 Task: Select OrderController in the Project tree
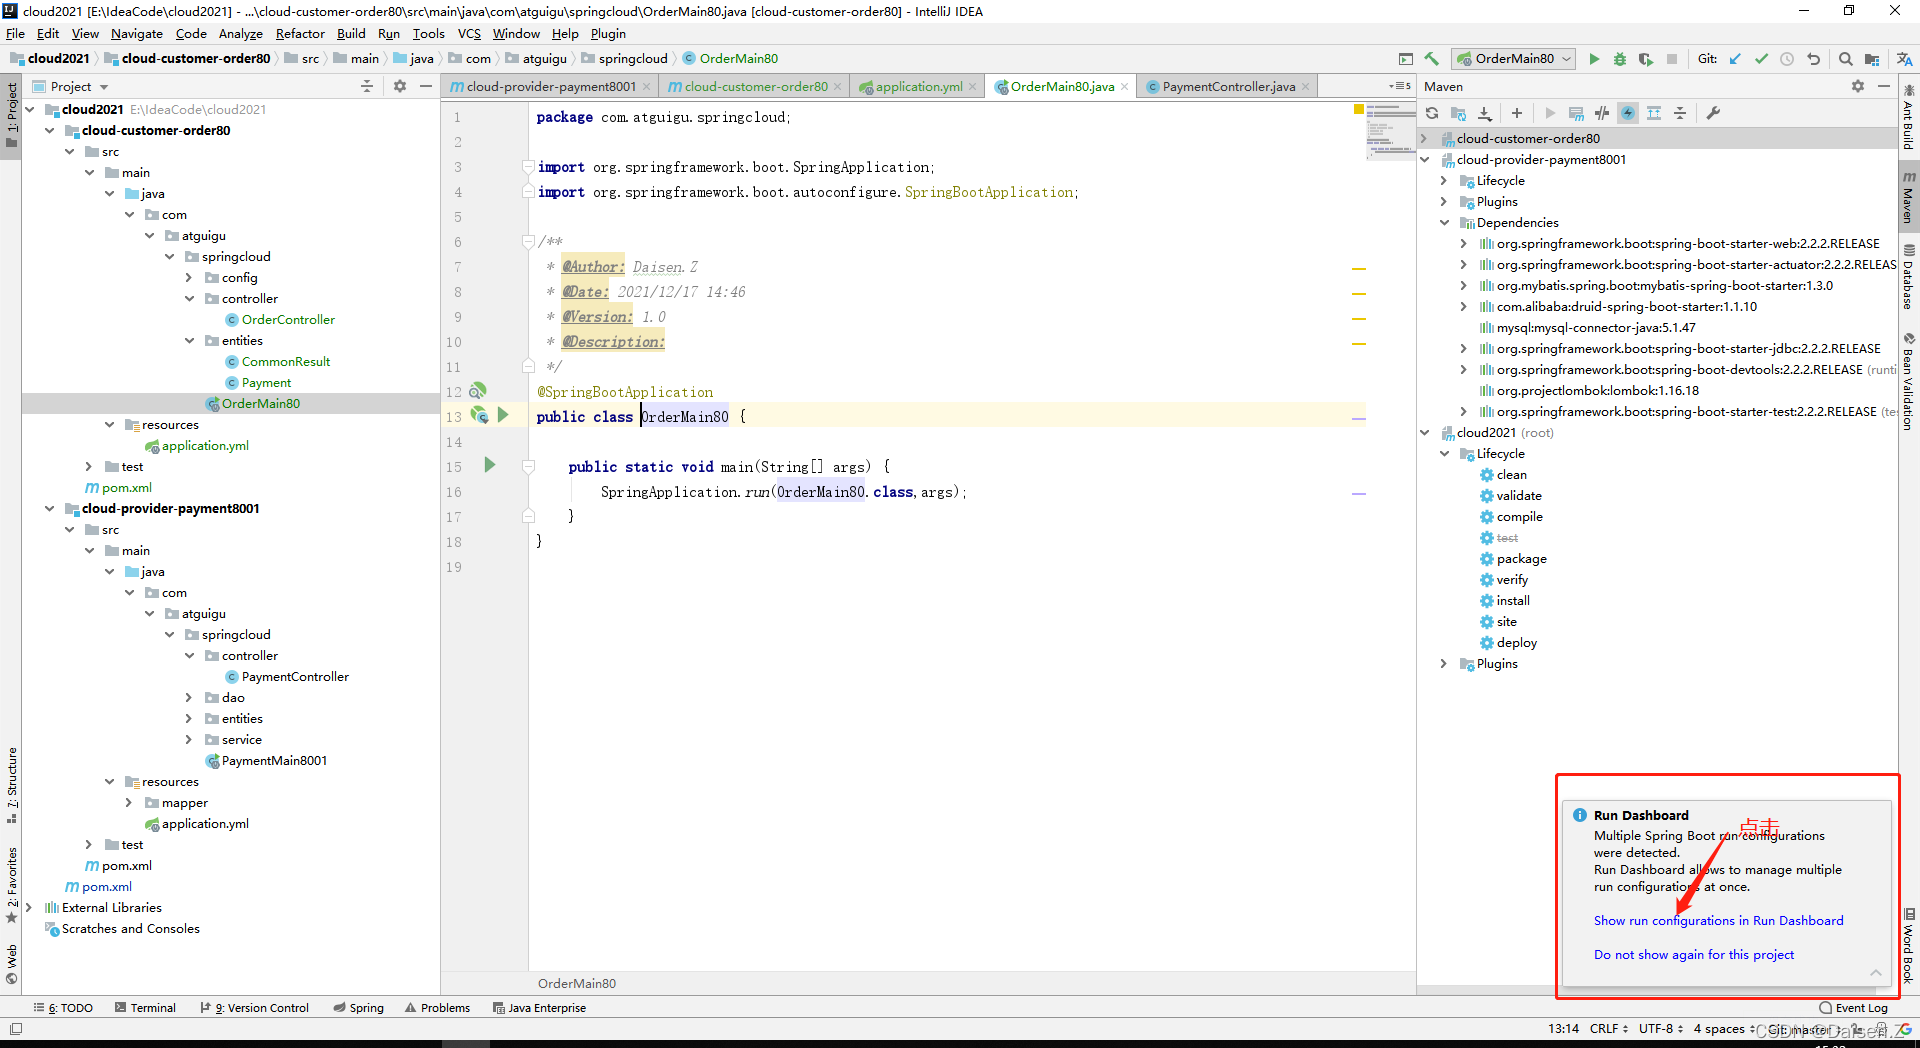[x=288, y=319]
